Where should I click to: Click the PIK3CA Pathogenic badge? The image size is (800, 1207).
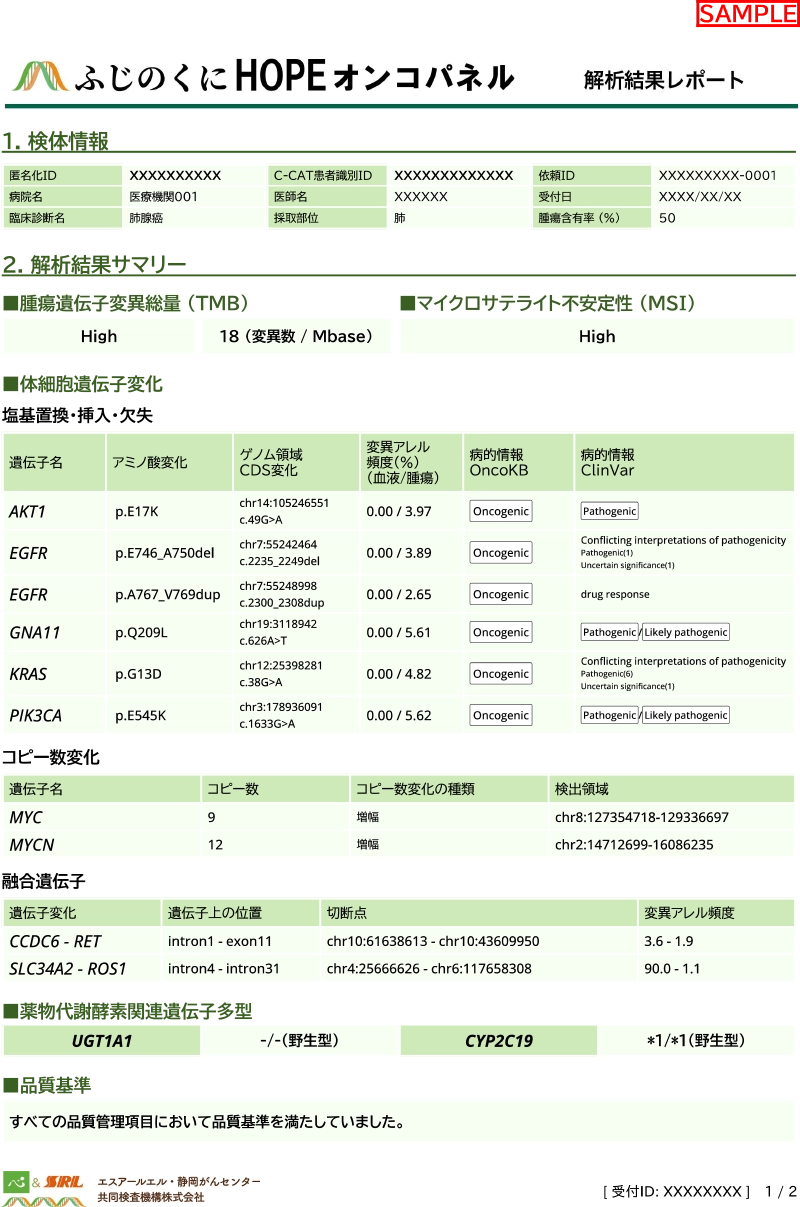[x=610, y=715]
